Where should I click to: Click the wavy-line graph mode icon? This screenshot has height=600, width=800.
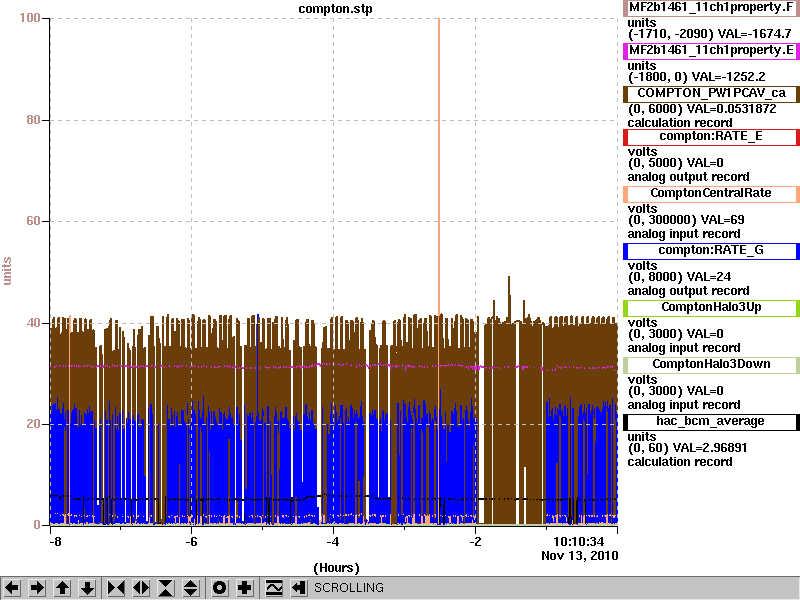point(274,588)
